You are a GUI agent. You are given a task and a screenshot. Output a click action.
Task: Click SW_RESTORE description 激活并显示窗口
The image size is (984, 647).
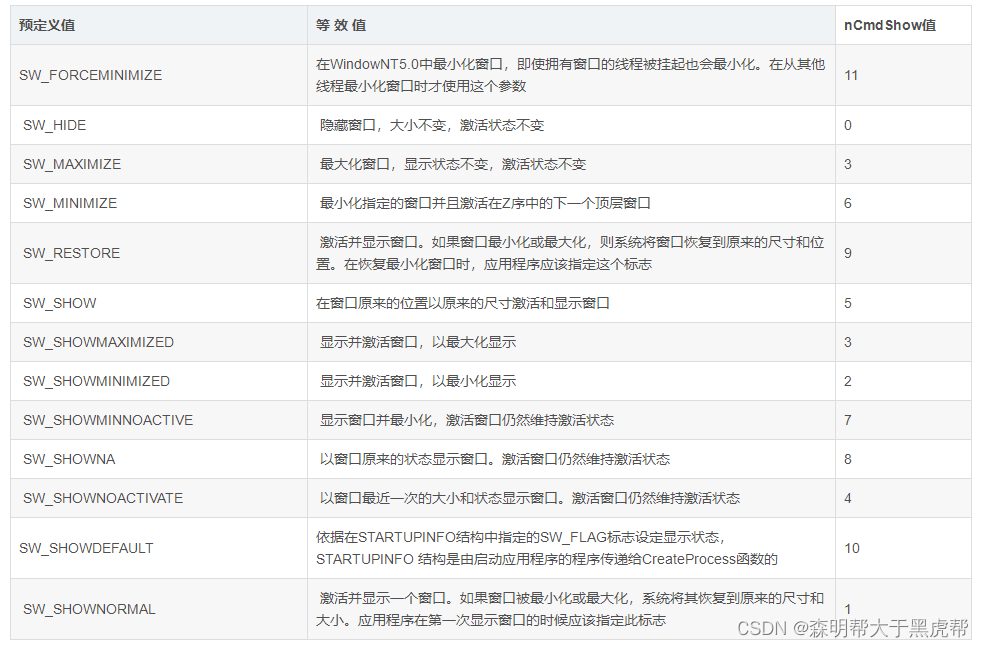pyautogui.click(x=570, y=254)
